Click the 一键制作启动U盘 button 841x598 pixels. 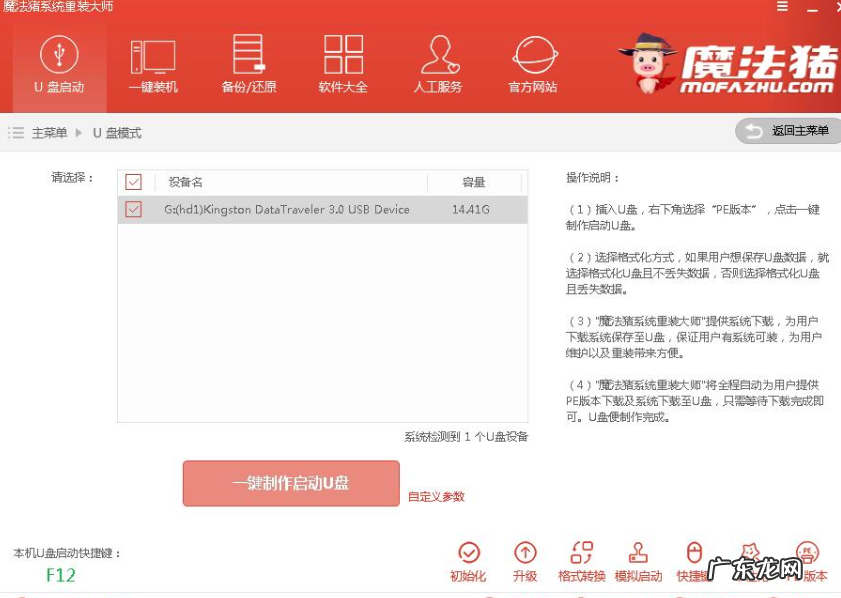pyautogui.click(x=290, y=483)
